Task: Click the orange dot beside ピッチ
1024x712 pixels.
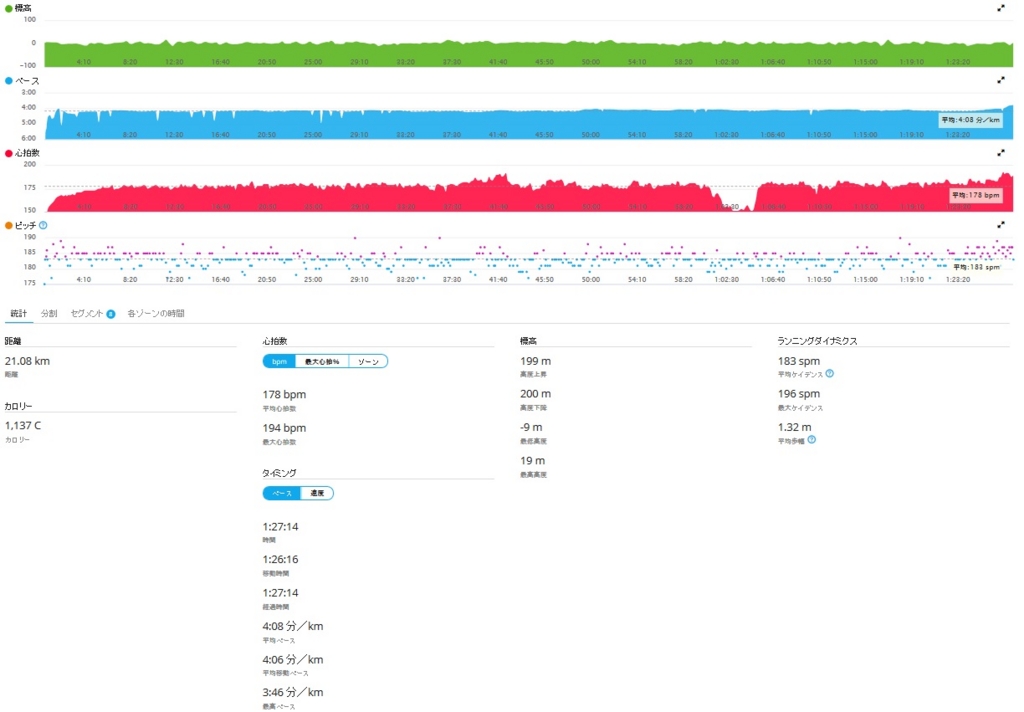Action: (x=8, y=225)
